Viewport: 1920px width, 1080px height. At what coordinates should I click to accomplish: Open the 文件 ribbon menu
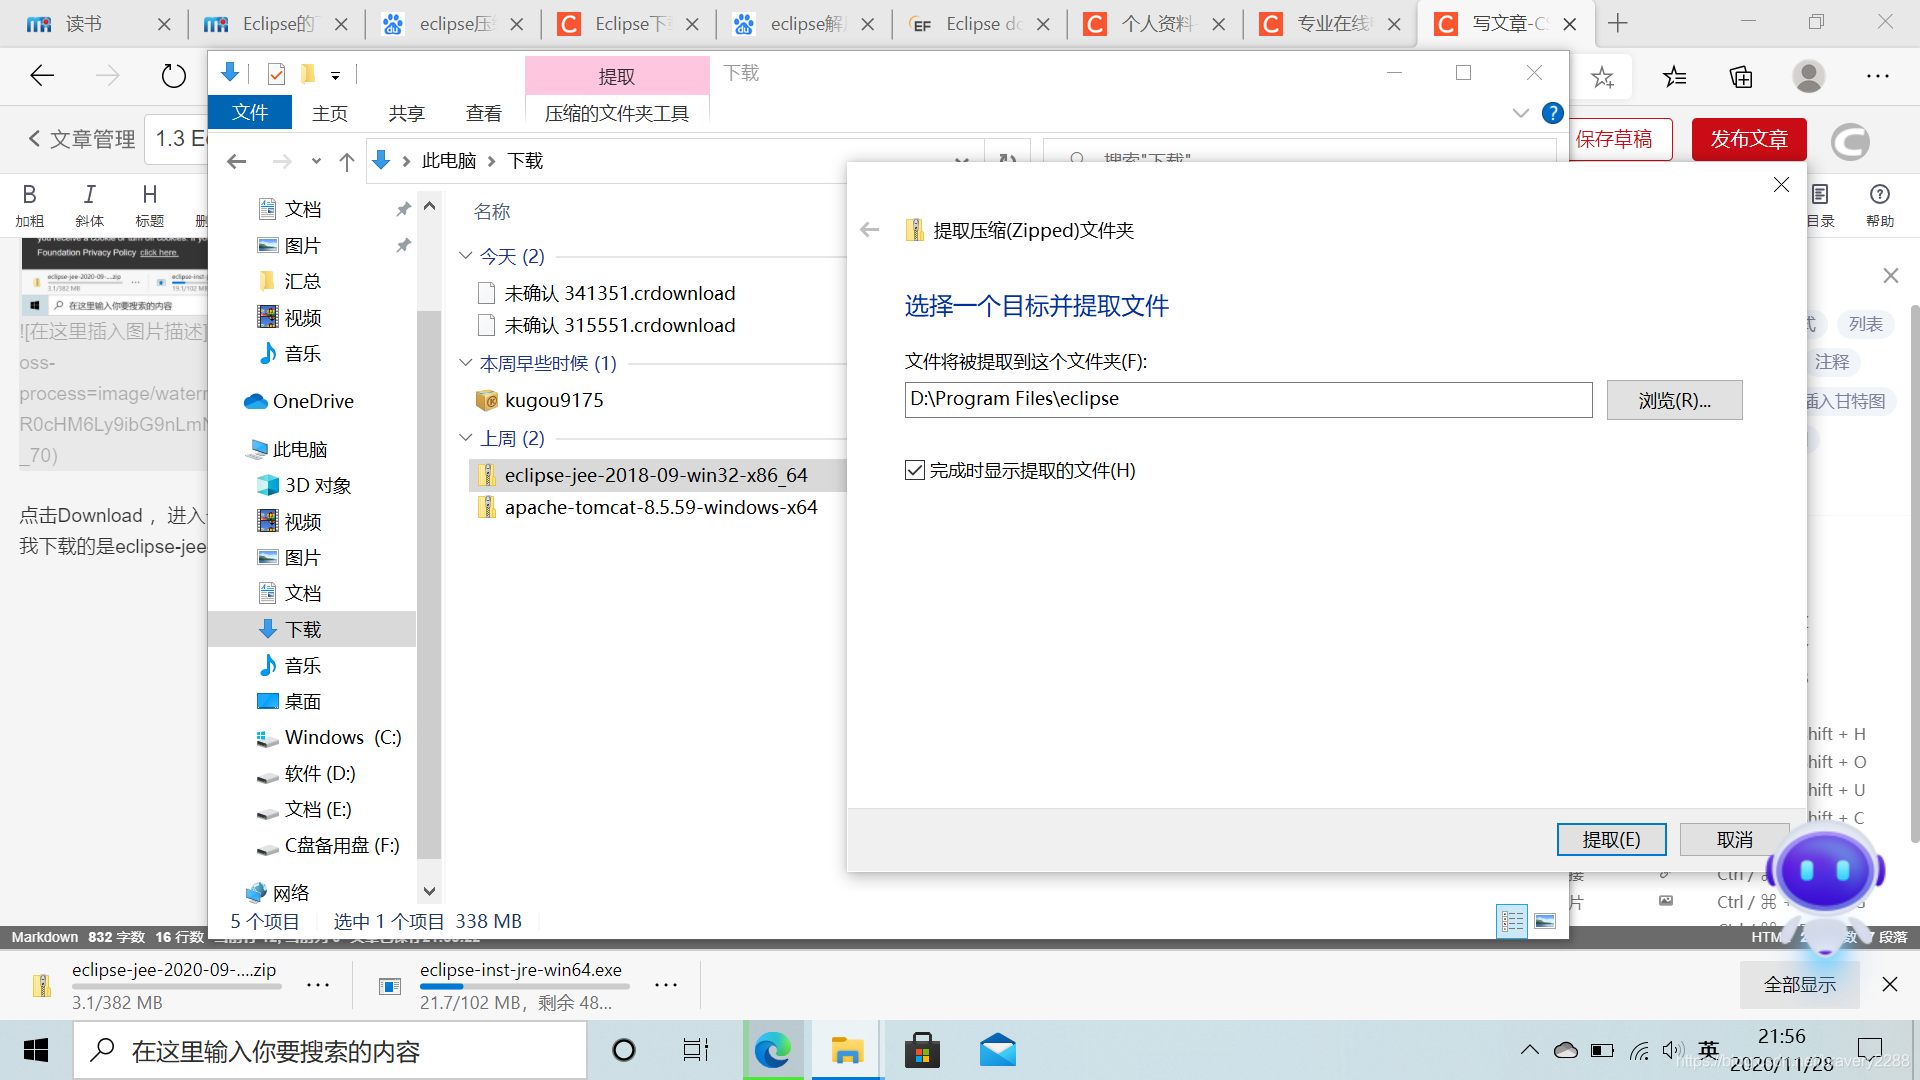pyautogui.click(x=250, y=113)
